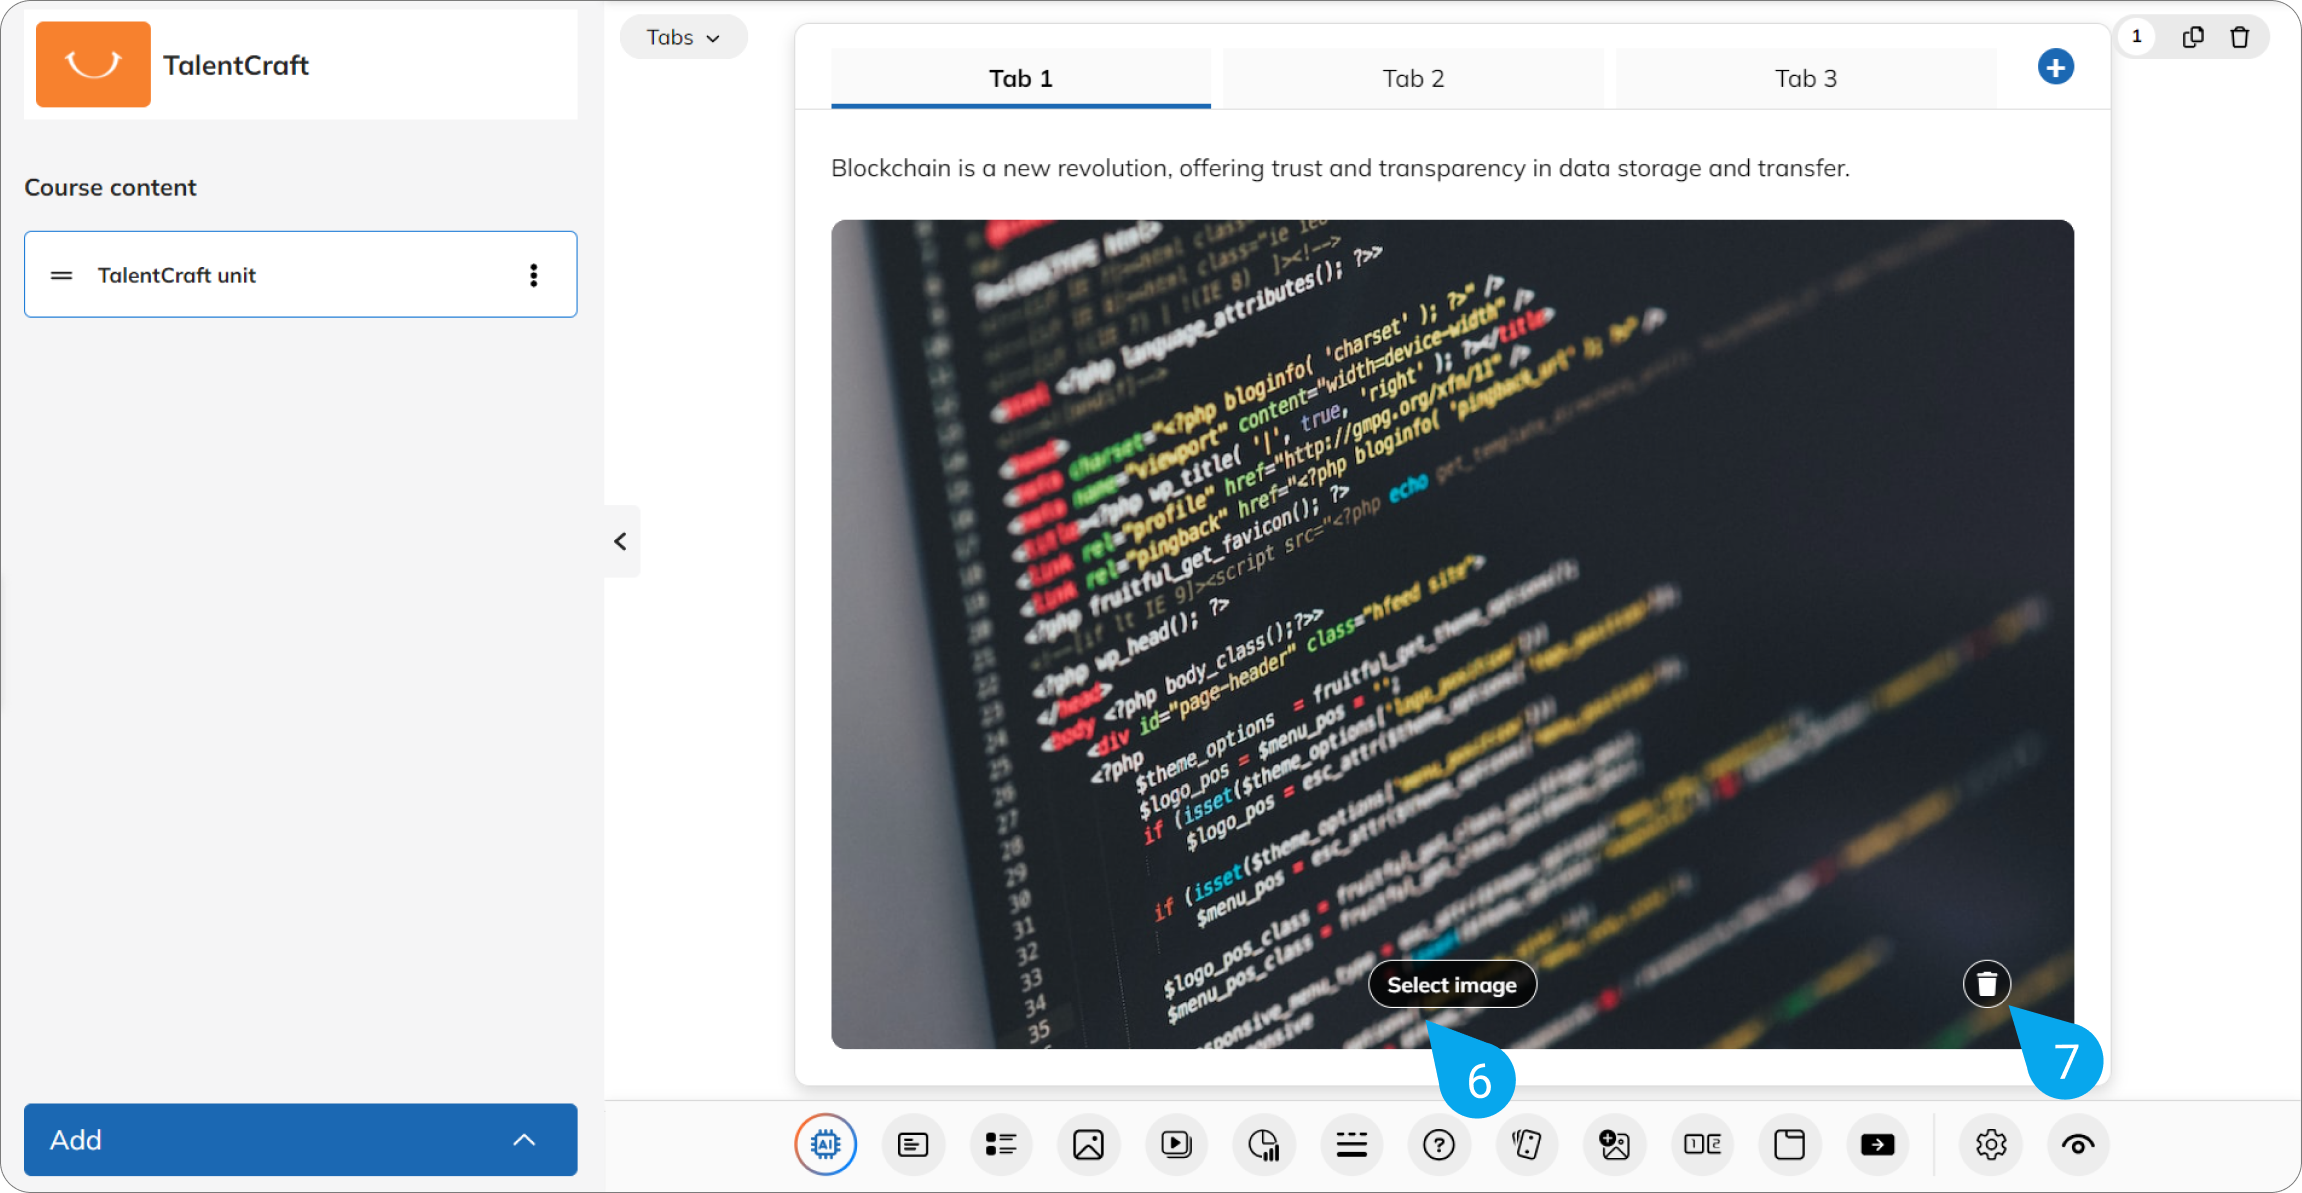Add a chart block from toolbar
This screenshot has width=2302, height=1193.
pyautogui.click(x=1264, y=1144)
